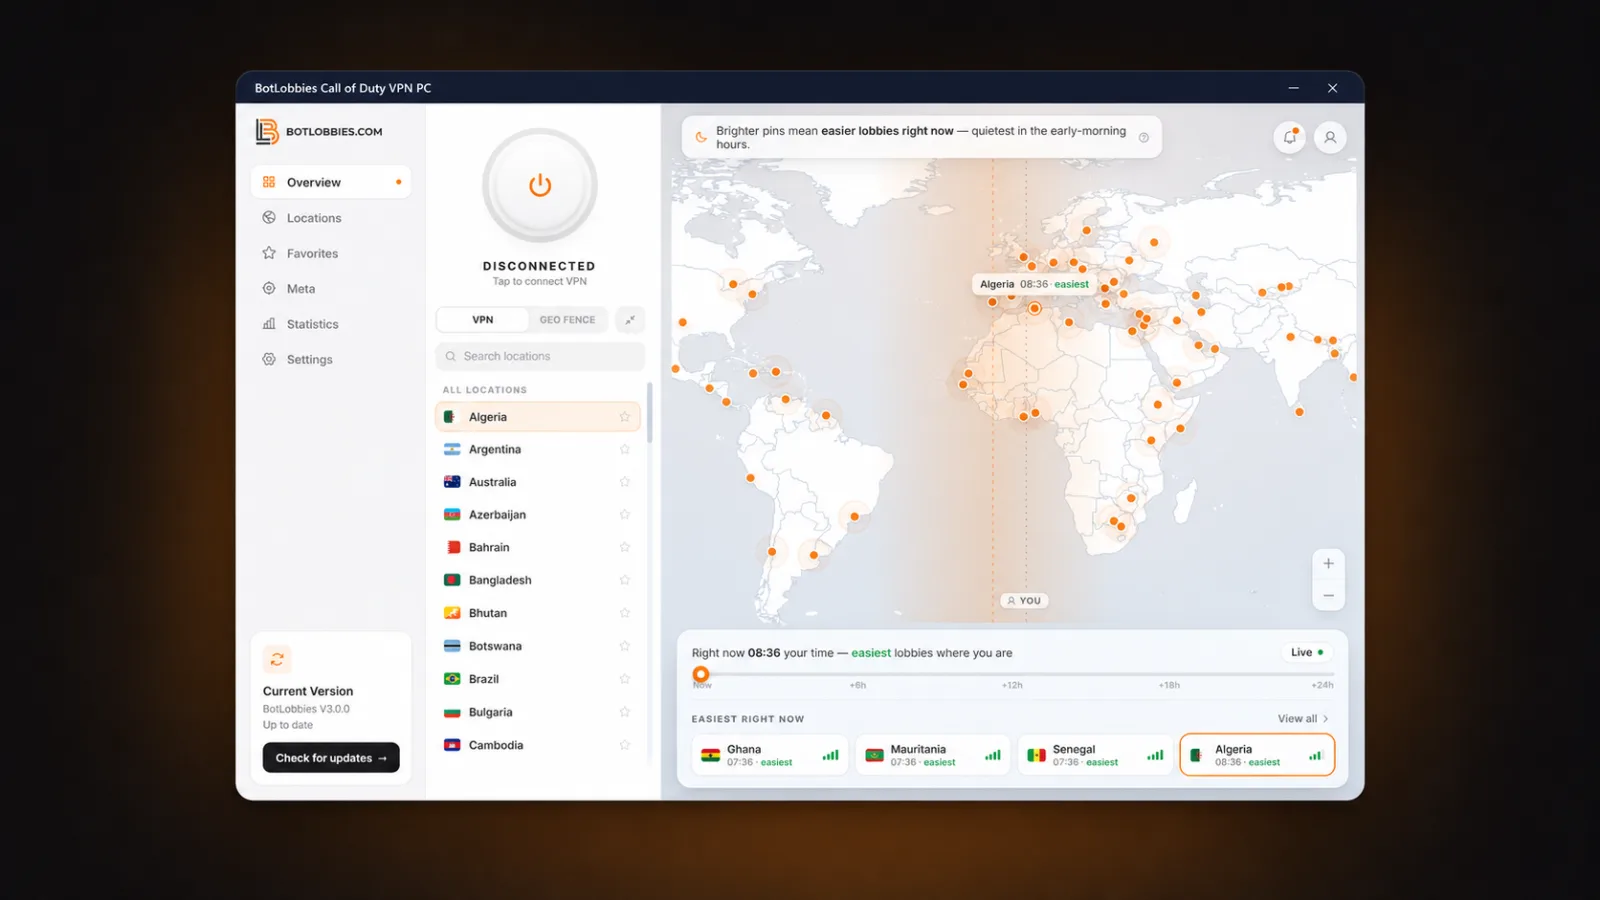Select the Ghana easiest card

[770, 755]
